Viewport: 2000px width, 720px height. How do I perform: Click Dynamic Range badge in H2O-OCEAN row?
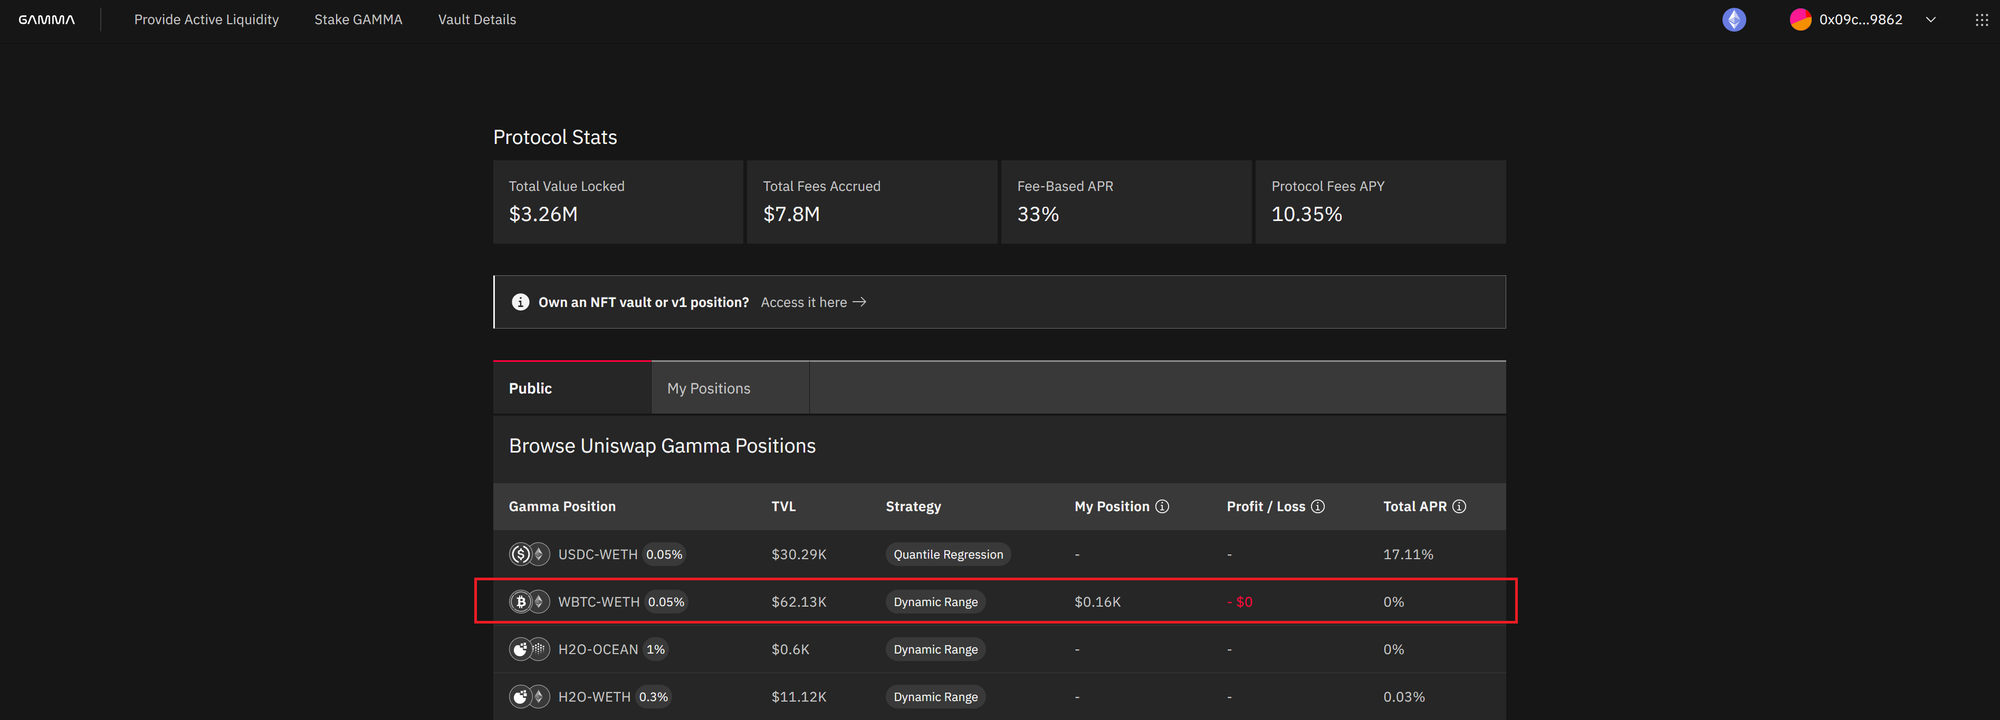click(936, 649)
